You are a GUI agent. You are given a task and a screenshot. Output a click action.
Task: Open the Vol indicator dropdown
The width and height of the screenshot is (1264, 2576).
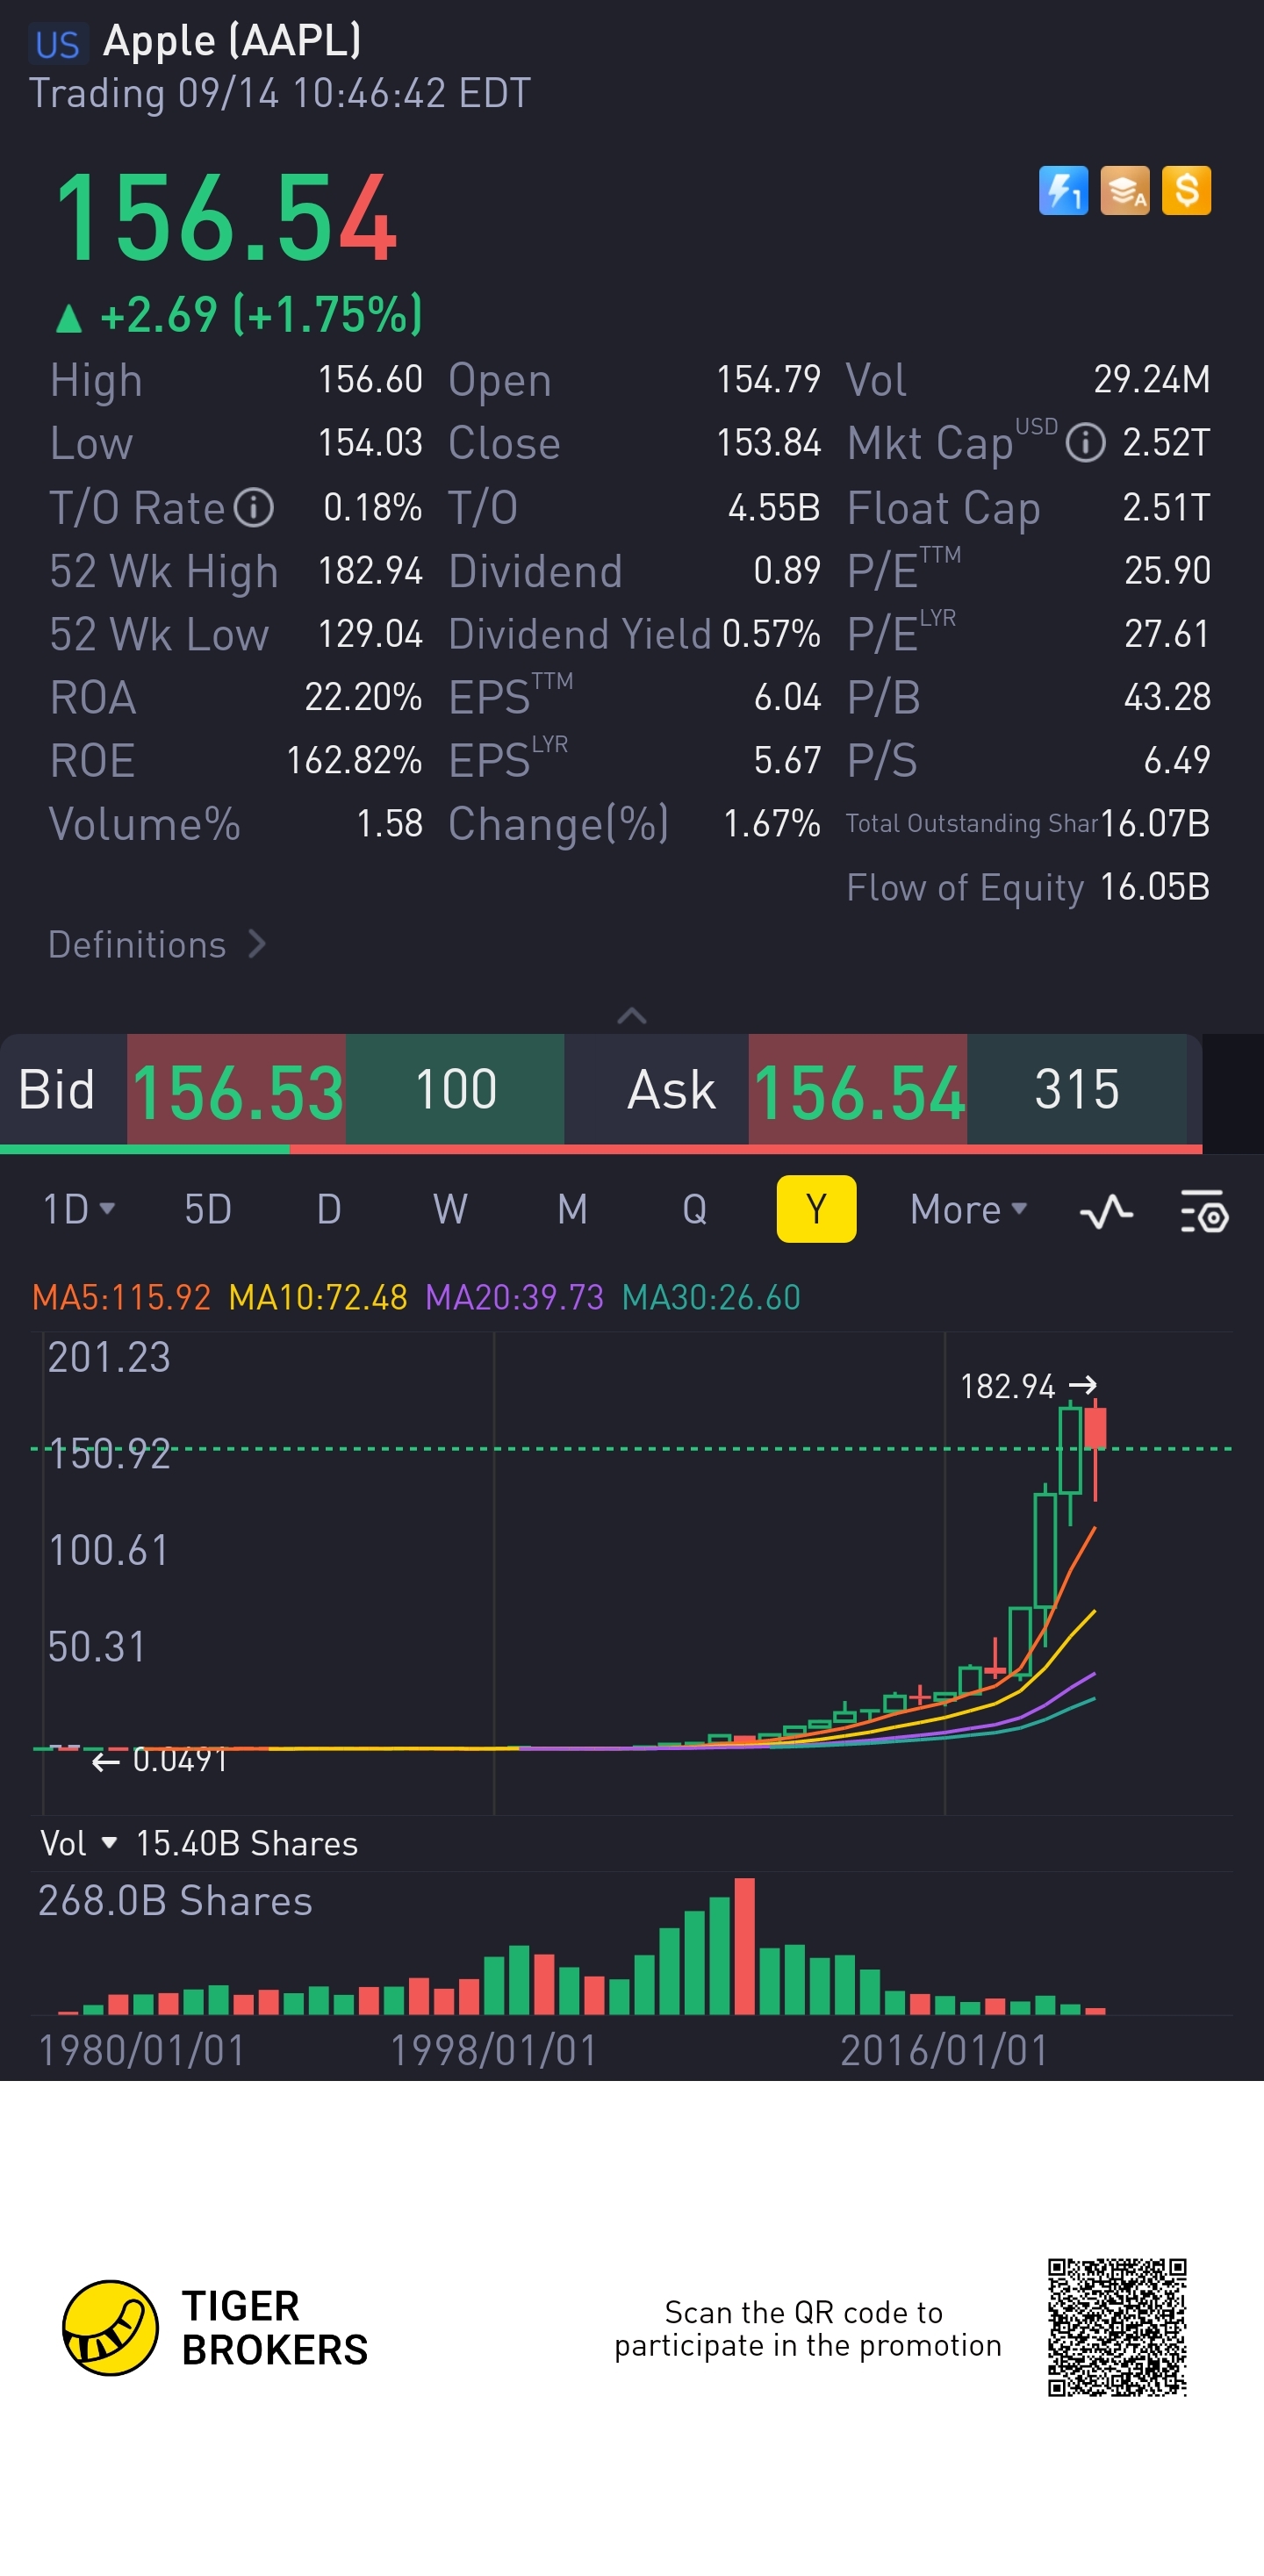(79, 1843)
